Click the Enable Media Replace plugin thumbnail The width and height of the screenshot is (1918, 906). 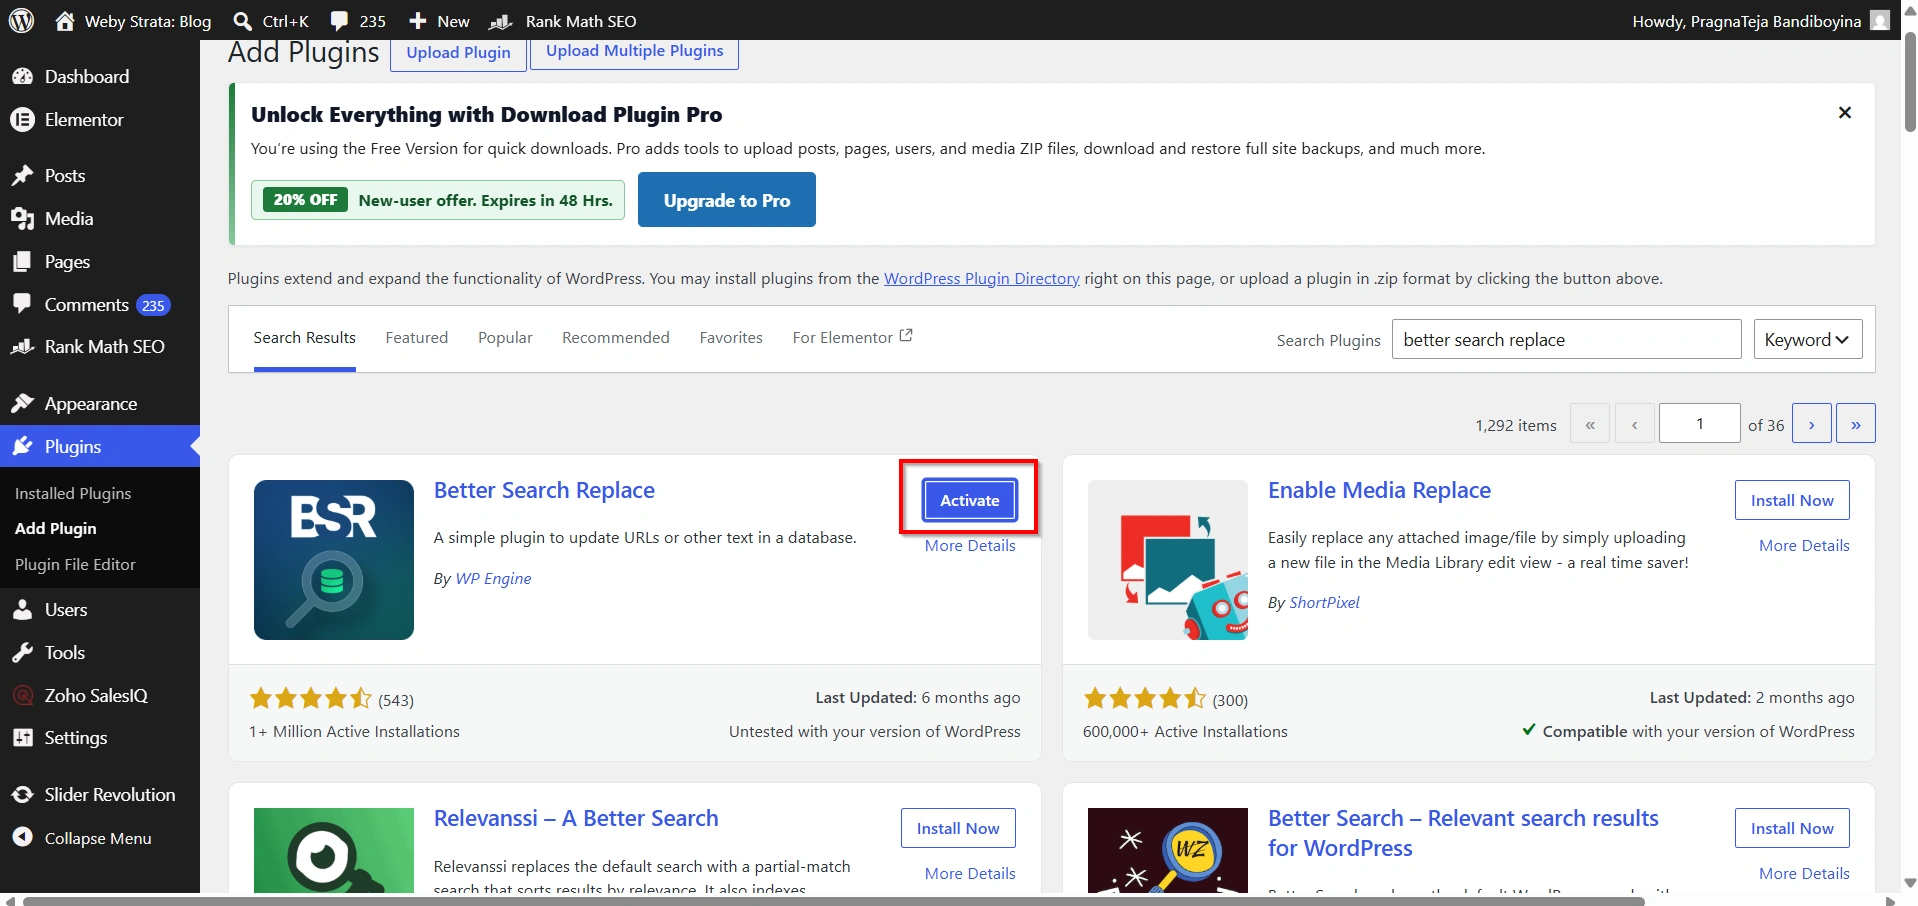[1168, 560]
